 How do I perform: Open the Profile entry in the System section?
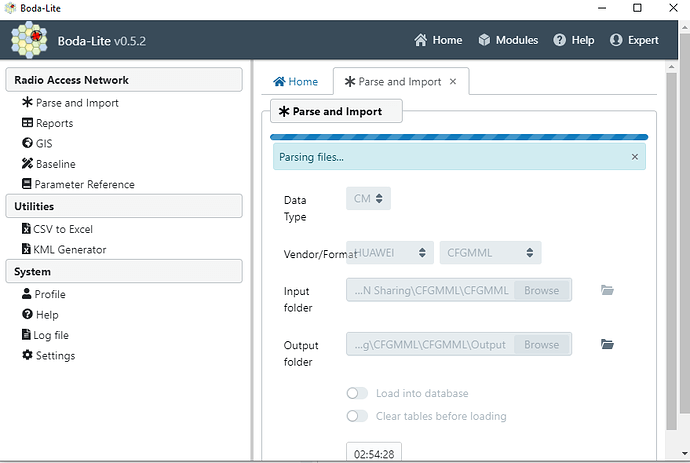click(x=50, y=294)
